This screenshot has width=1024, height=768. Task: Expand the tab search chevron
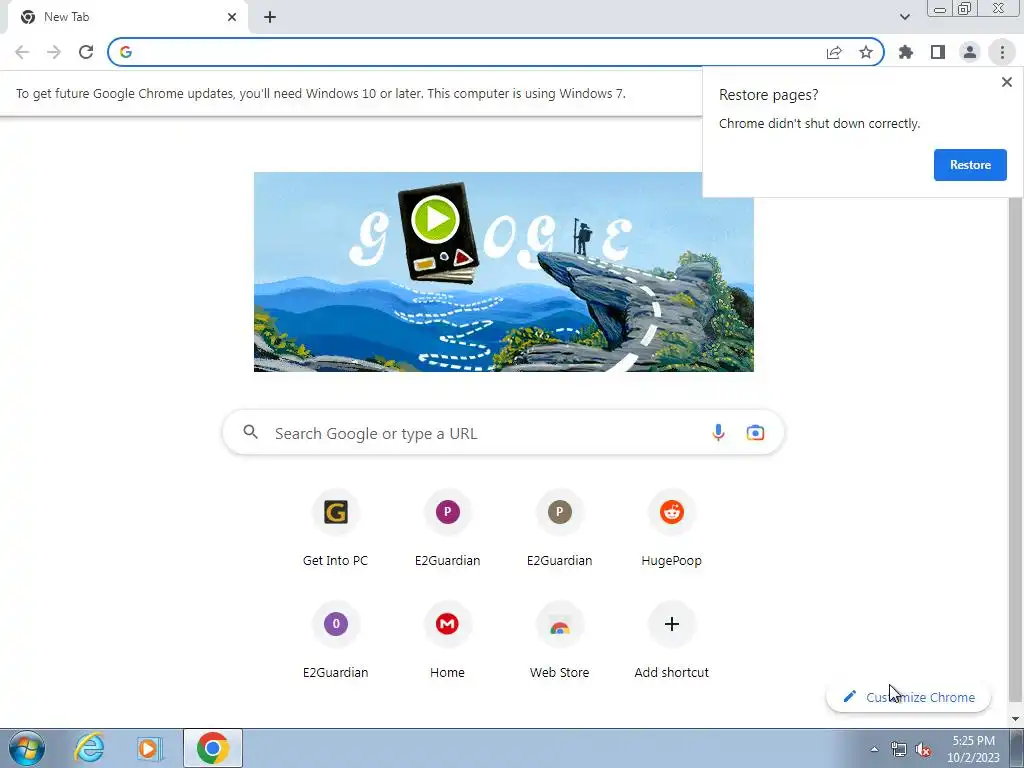pos(904,17)
